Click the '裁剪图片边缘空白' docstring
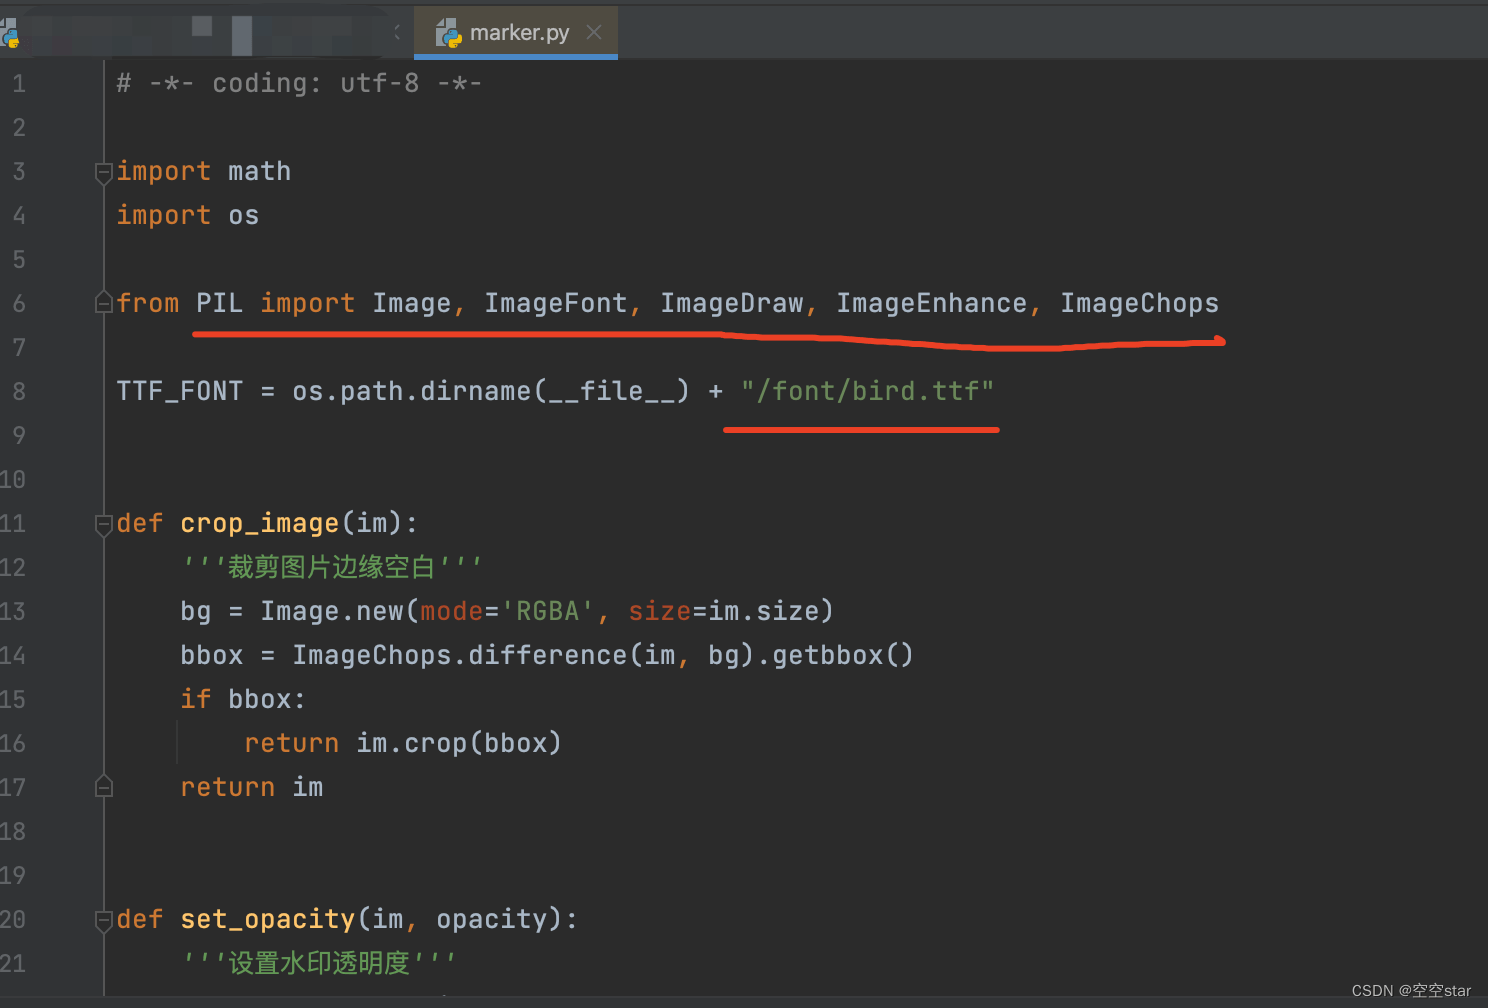Image resolution: width=1488 pixels, height=1008 pixels. click(332, 567)
